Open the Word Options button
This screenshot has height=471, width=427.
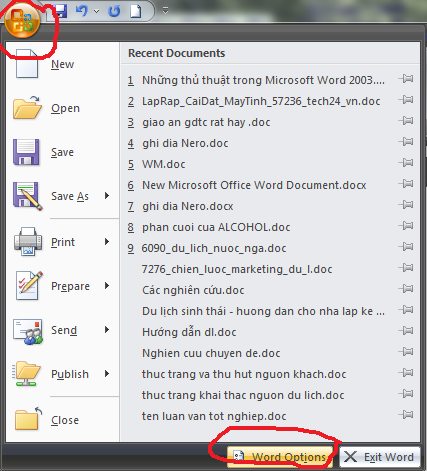click(280, 456)
